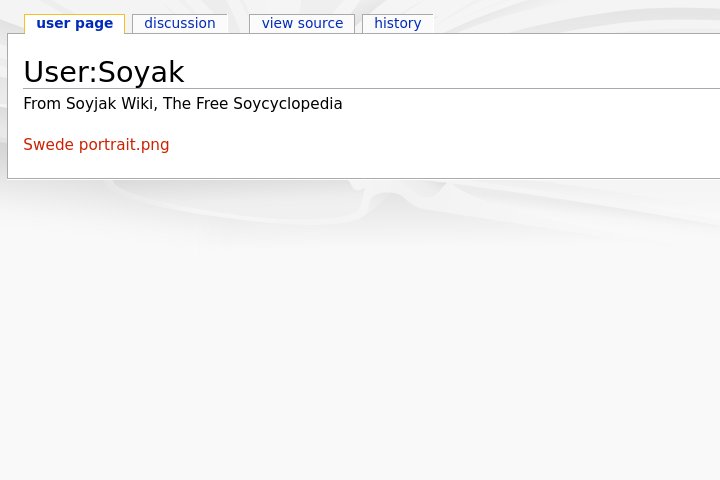Click the word Soyak in the title
Screen dimensions: 720x480
[141, 72]
